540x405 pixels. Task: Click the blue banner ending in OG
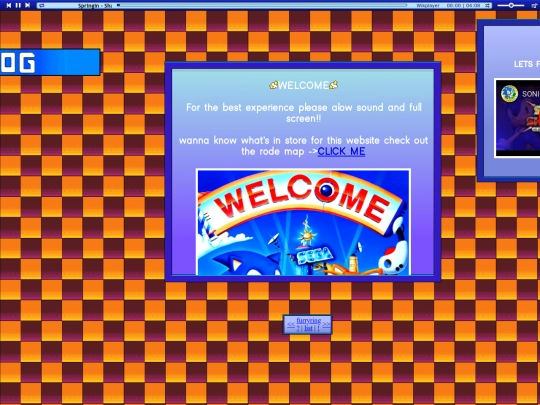[50, 62]
